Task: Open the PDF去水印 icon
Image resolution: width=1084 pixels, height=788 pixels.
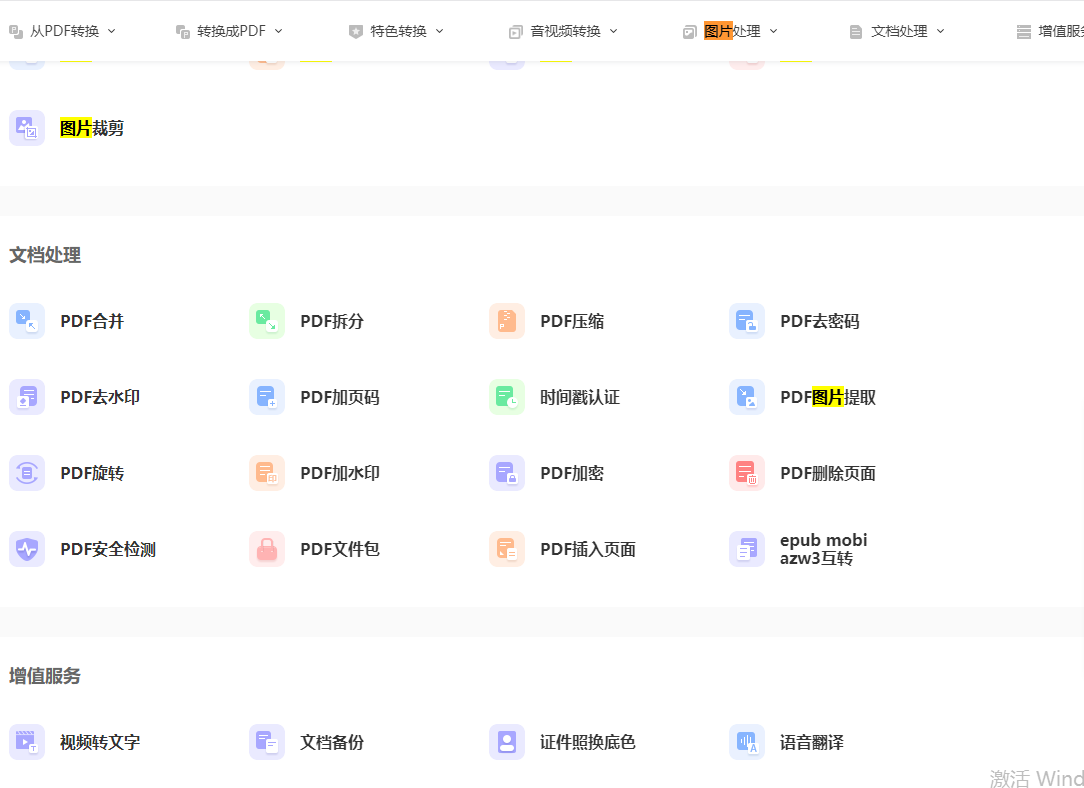Action: pos(27,397)
